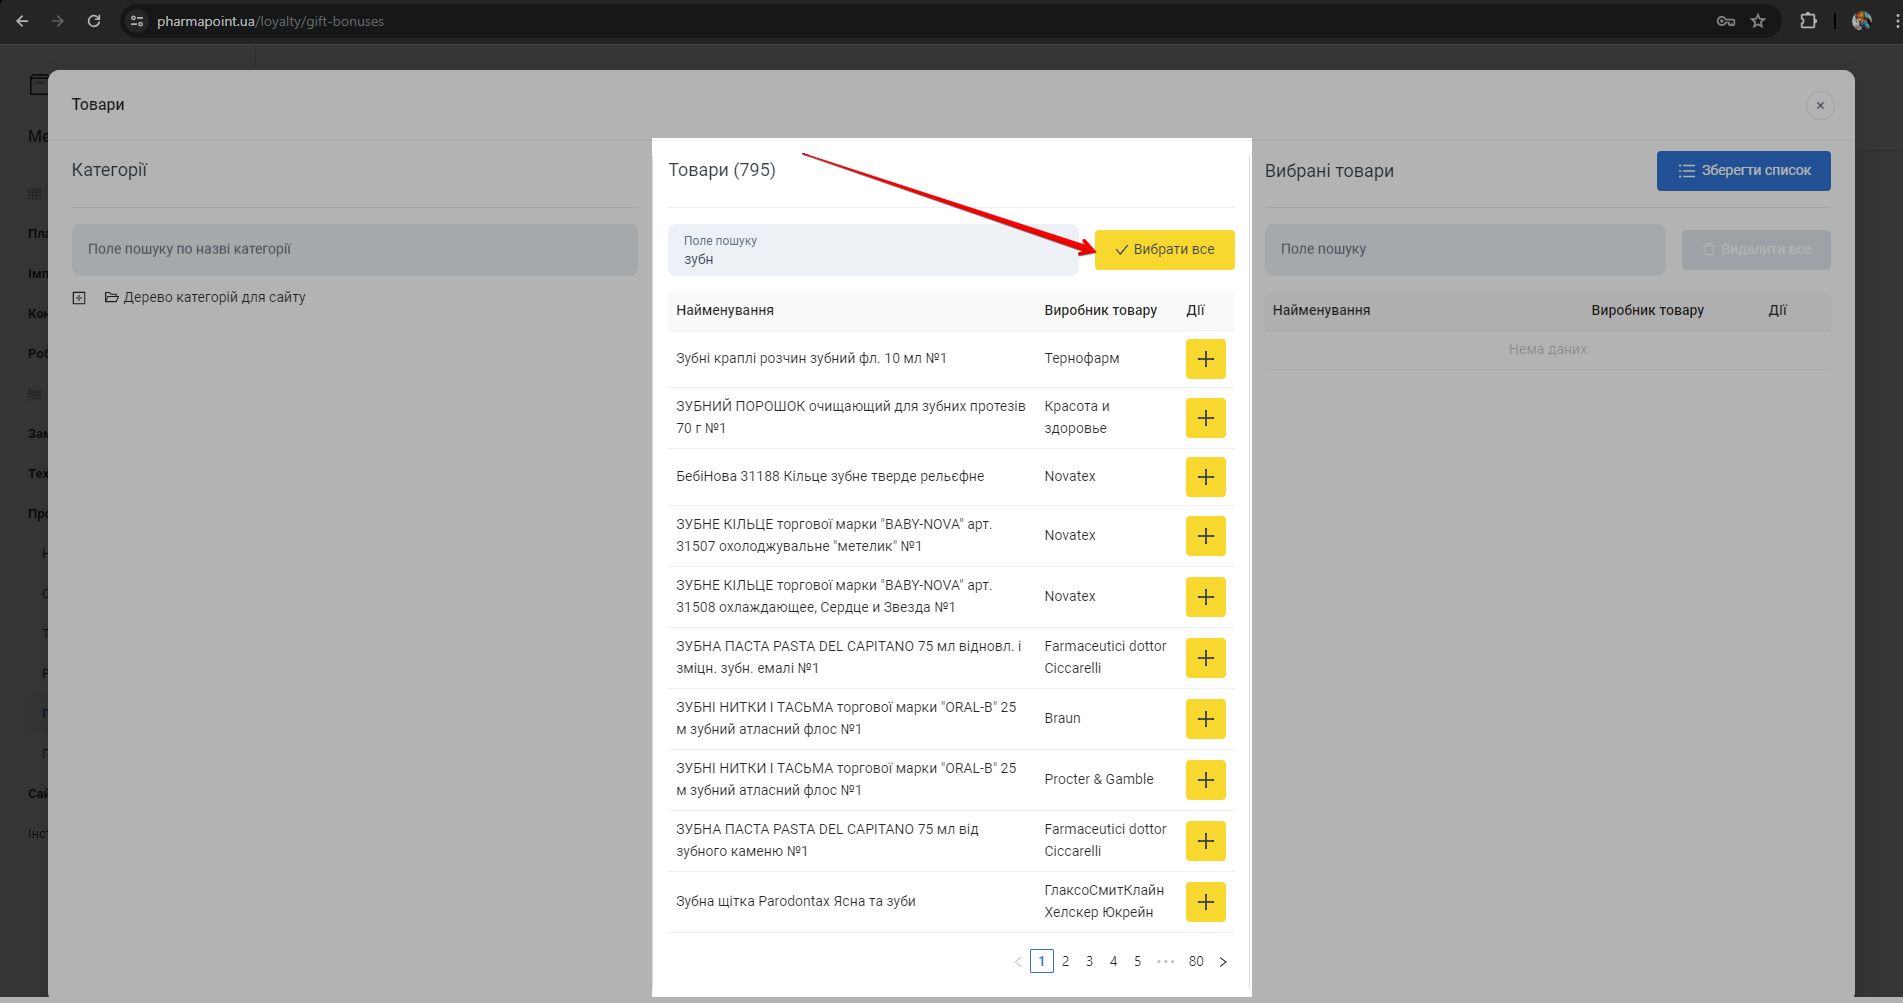The height and width of the screenshot is (1003, 1903).
Task: Open browser extensions puzzle icon
Action: [x=1808, y=21]
